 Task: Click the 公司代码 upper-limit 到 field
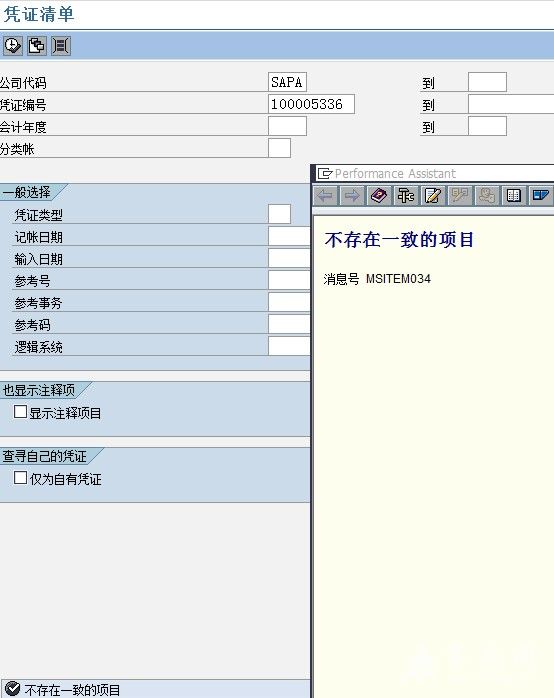487,82
